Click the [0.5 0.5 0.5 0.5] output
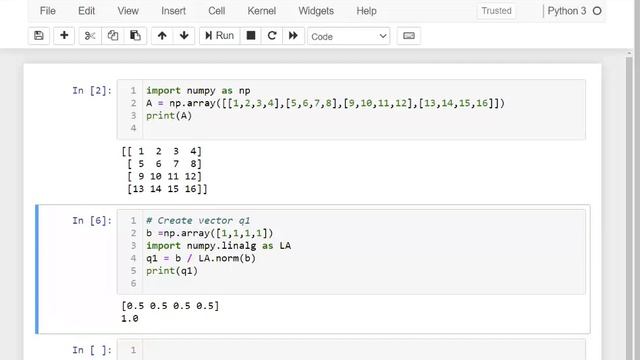The image size is (640, 360). (170, 306)
